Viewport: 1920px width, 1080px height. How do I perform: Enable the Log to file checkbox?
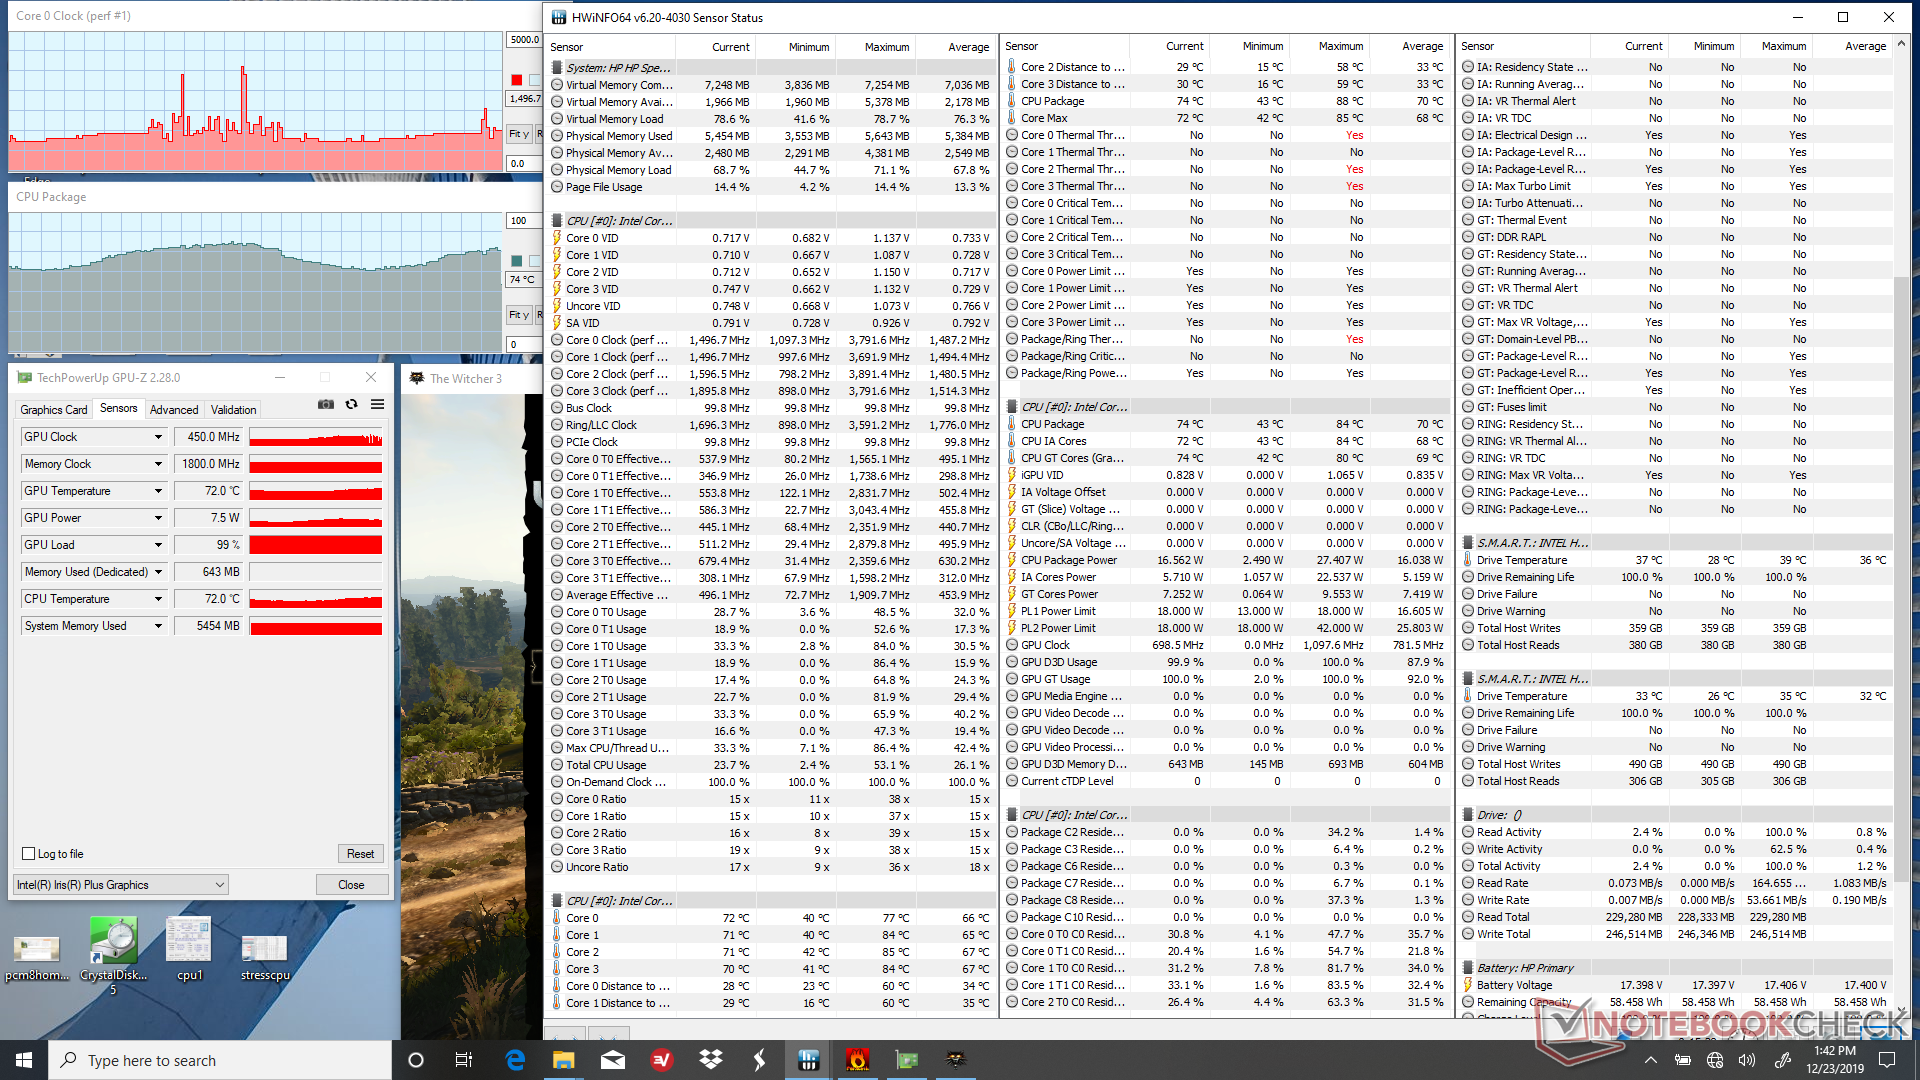tap(29, 854)
